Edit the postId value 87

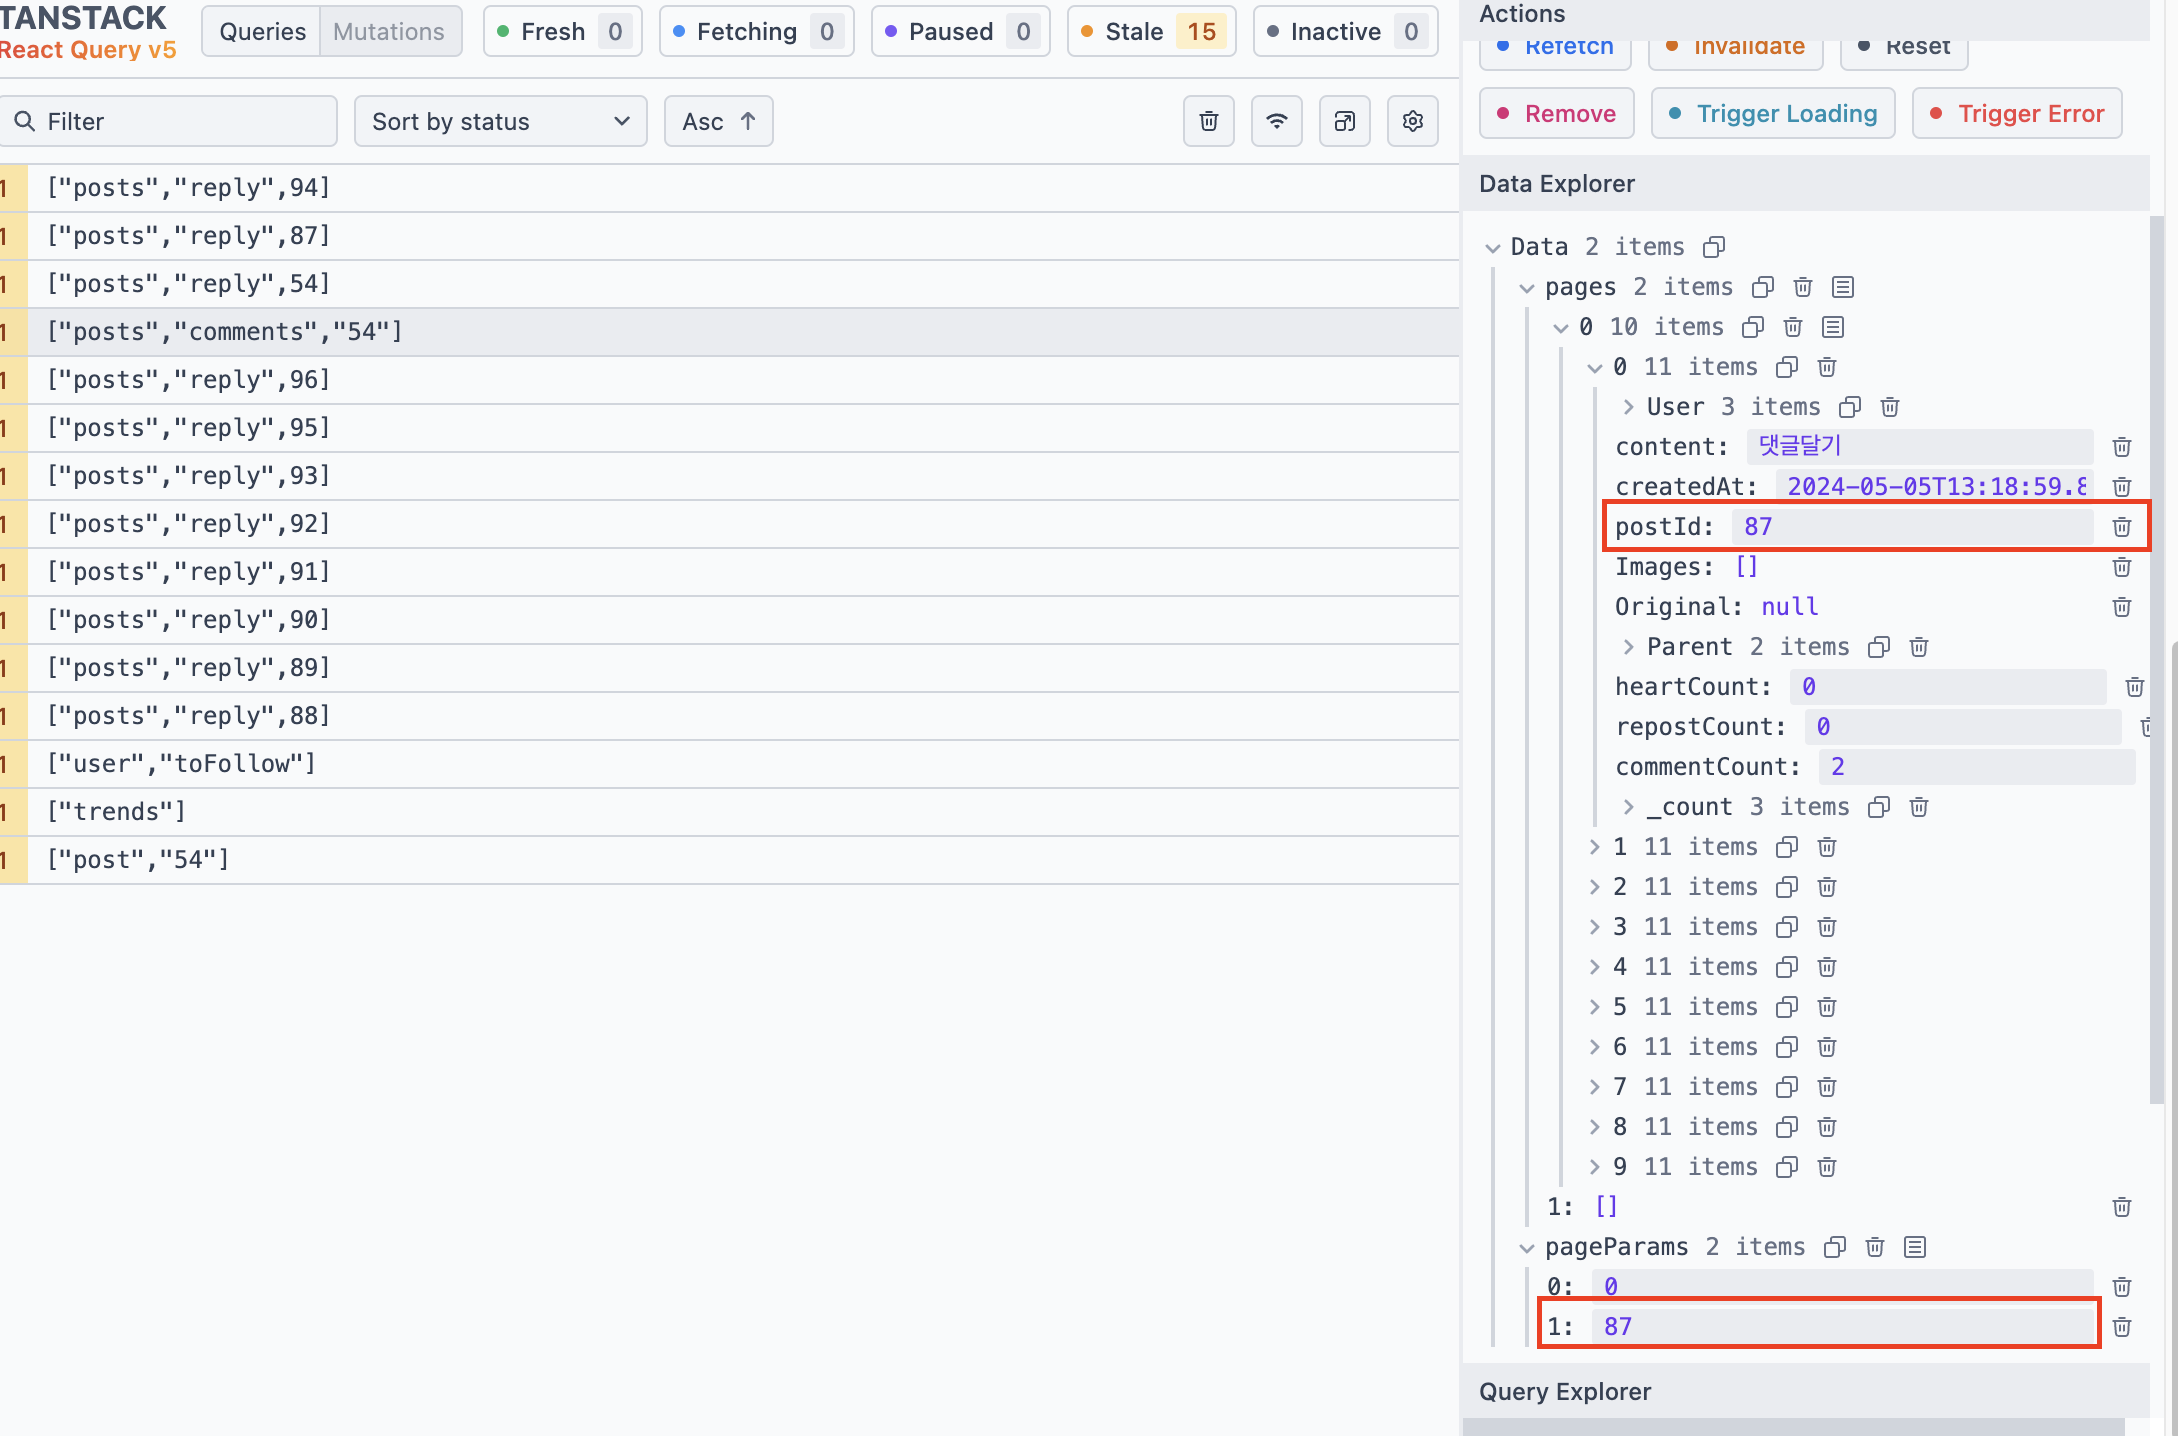(x=1912, y=527)
